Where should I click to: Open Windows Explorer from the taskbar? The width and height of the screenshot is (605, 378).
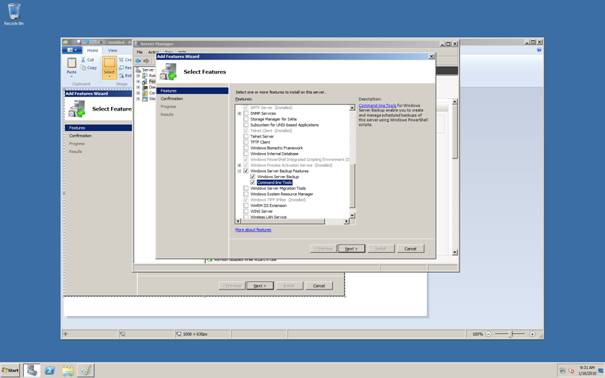[x=68, y=371]
